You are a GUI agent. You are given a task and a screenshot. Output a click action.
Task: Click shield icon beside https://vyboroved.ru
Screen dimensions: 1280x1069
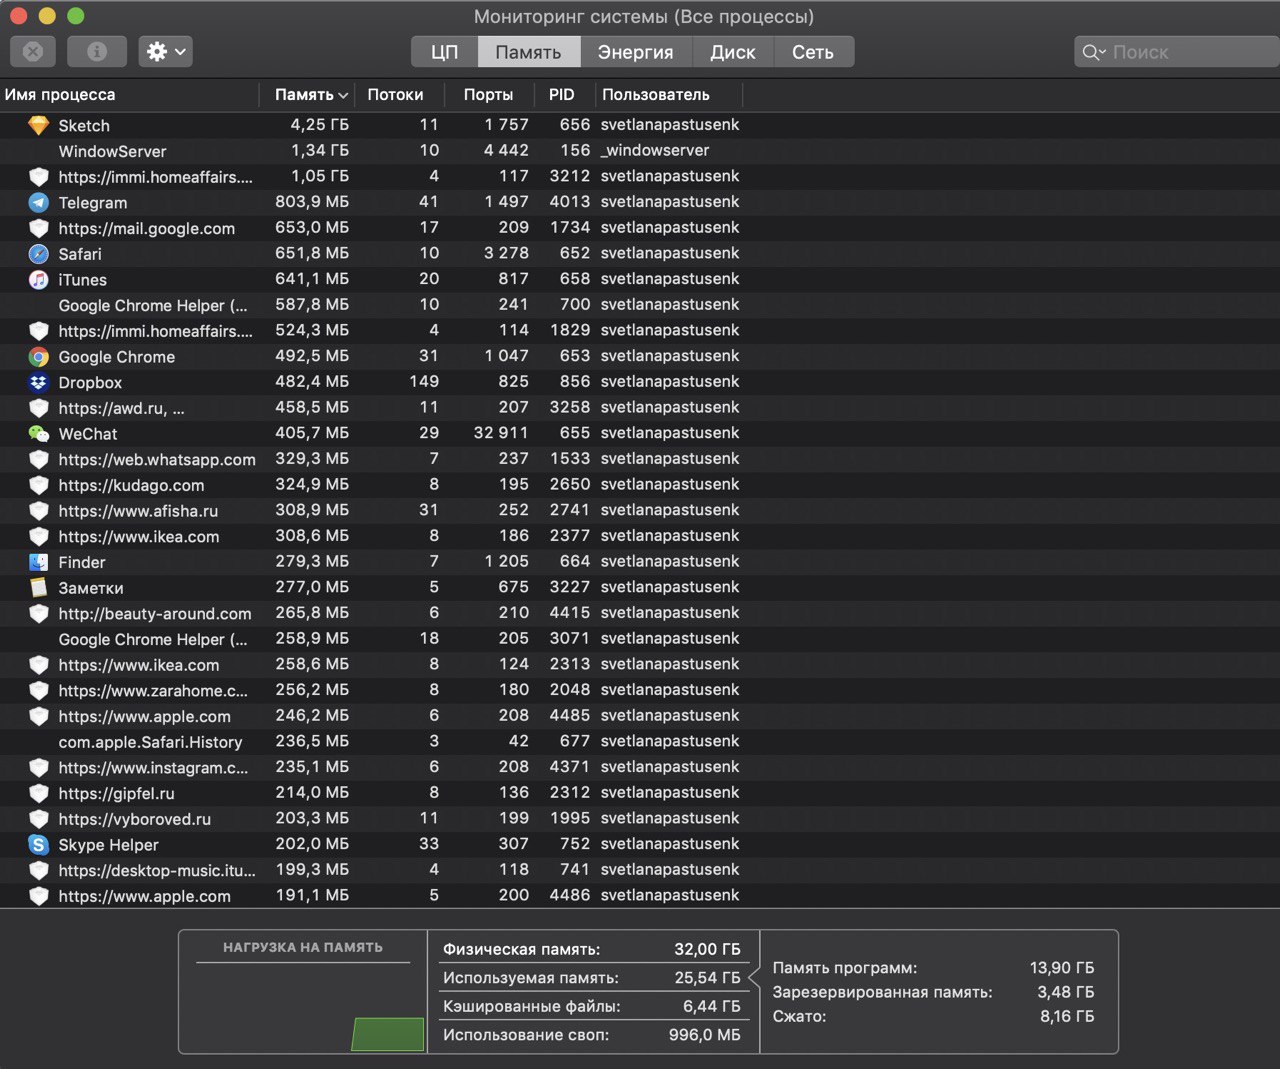point(38,819)
